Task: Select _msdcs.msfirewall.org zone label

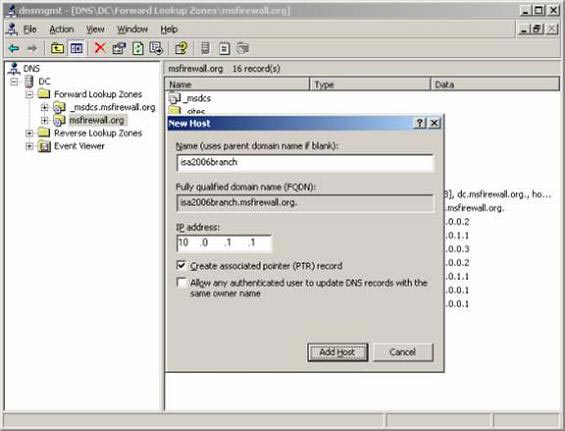Action: (112, 107)
